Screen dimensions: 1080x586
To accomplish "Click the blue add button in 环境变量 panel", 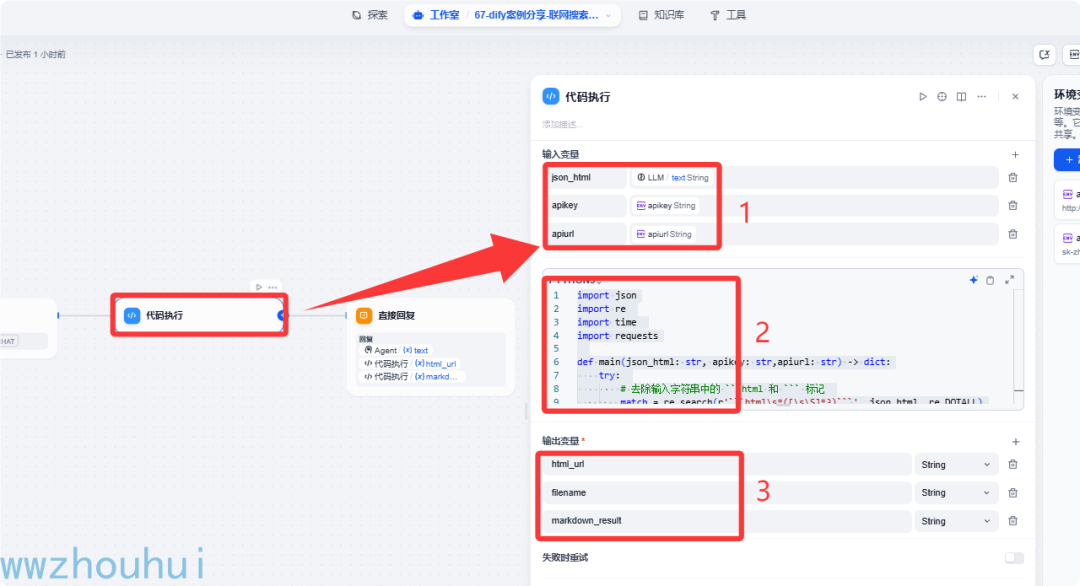I will click(1067, 160).
